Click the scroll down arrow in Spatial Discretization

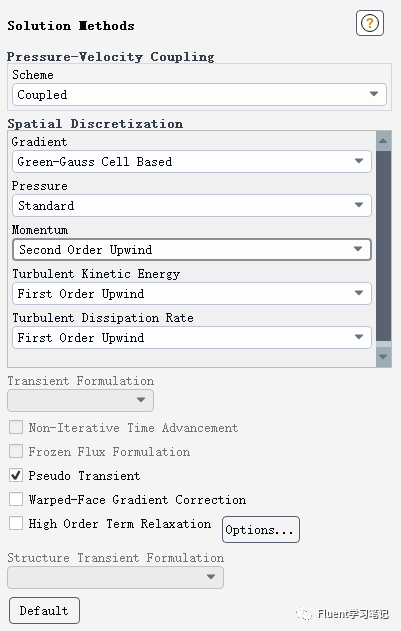point(383,357)
